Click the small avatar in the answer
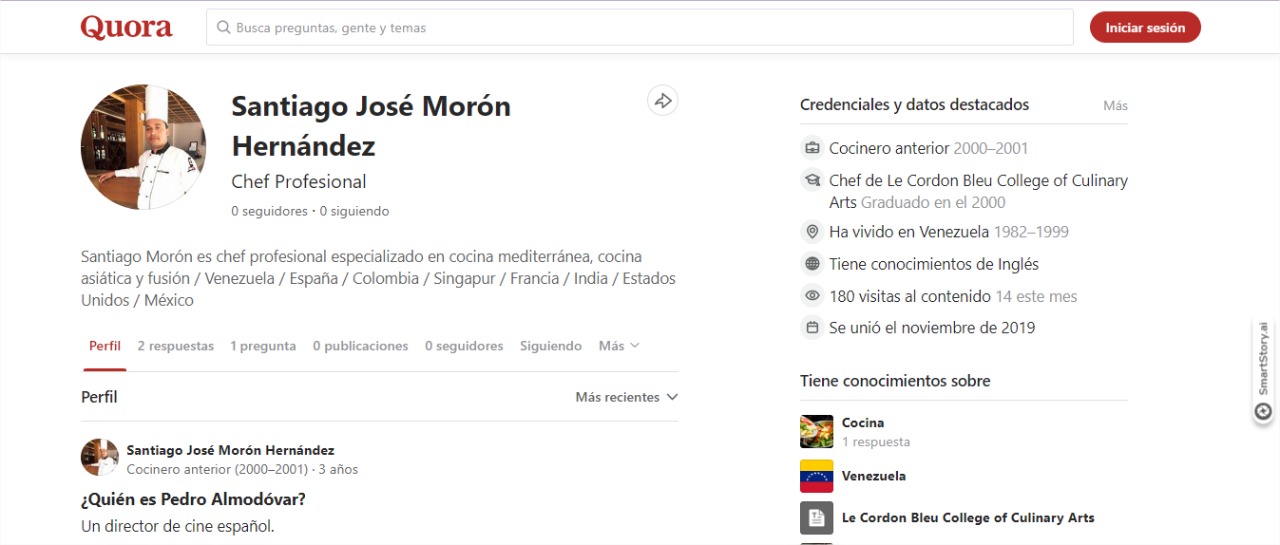The height and width of the screenshot is (545, 1280). [99, 457]
